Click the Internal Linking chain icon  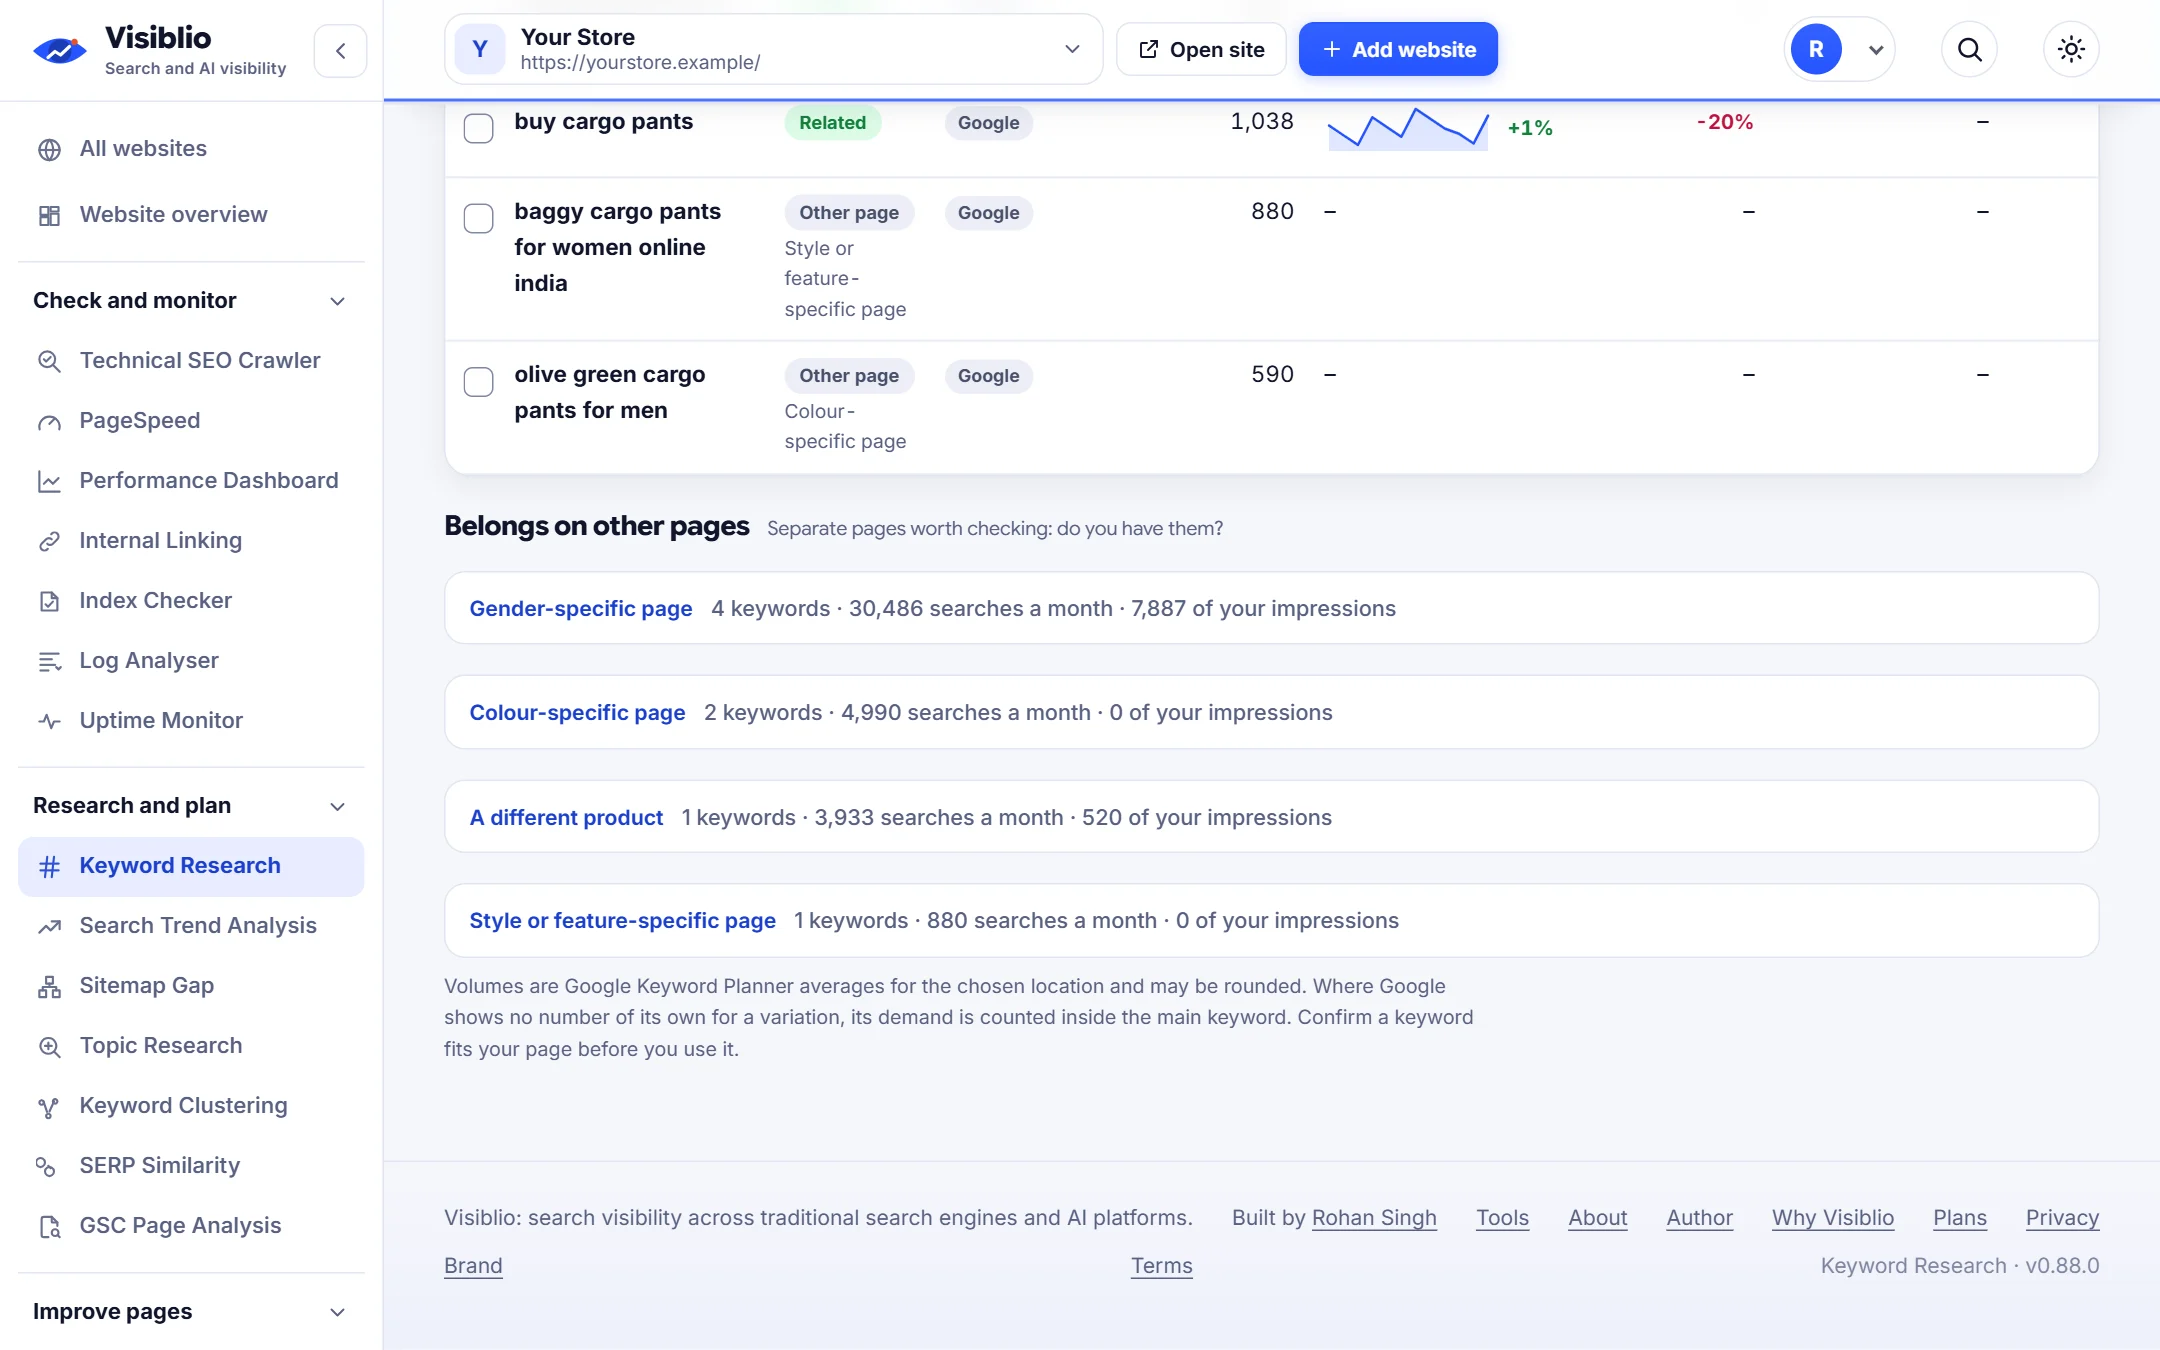(x=49, y=541)
